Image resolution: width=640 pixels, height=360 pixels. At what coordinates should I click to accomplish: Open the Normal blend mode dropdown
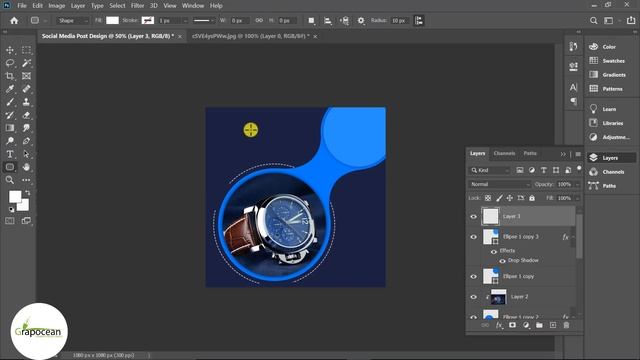[x=500, y=184]
